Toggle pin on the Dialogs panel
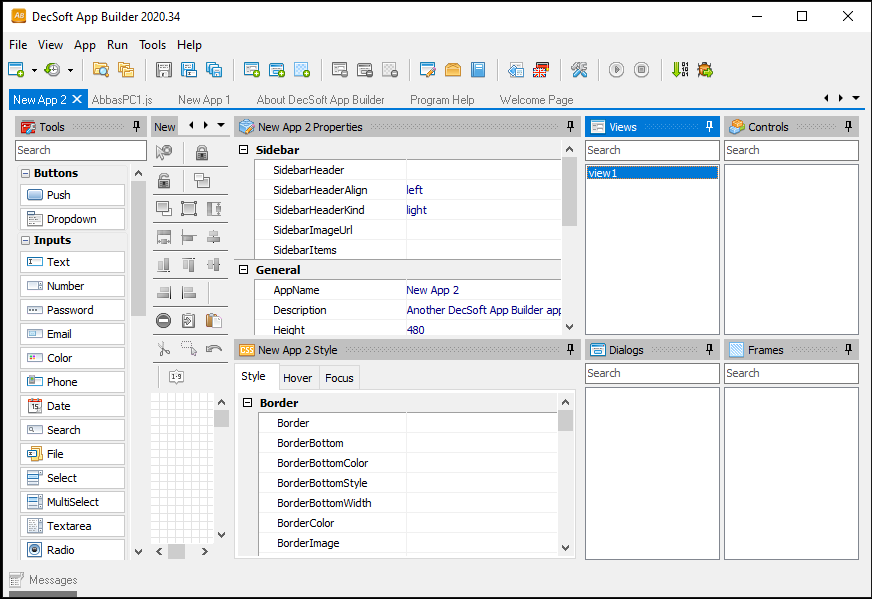Screen dimensions: 872x599 tap(709, 349)
